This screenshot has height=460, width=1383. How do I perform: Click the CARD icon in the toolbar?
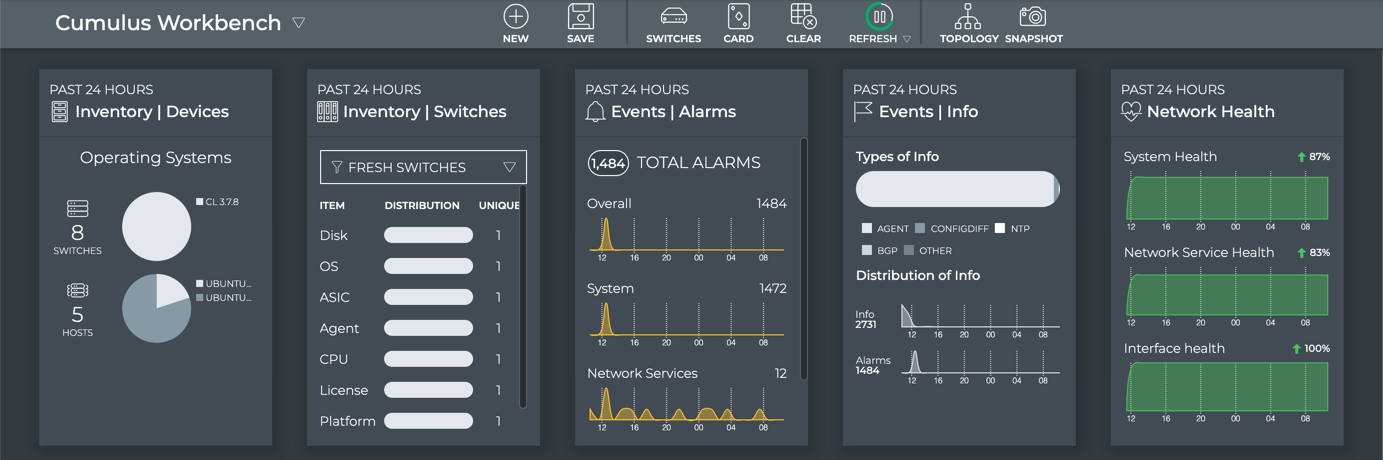pyautogui.click(x=738, y=17)
